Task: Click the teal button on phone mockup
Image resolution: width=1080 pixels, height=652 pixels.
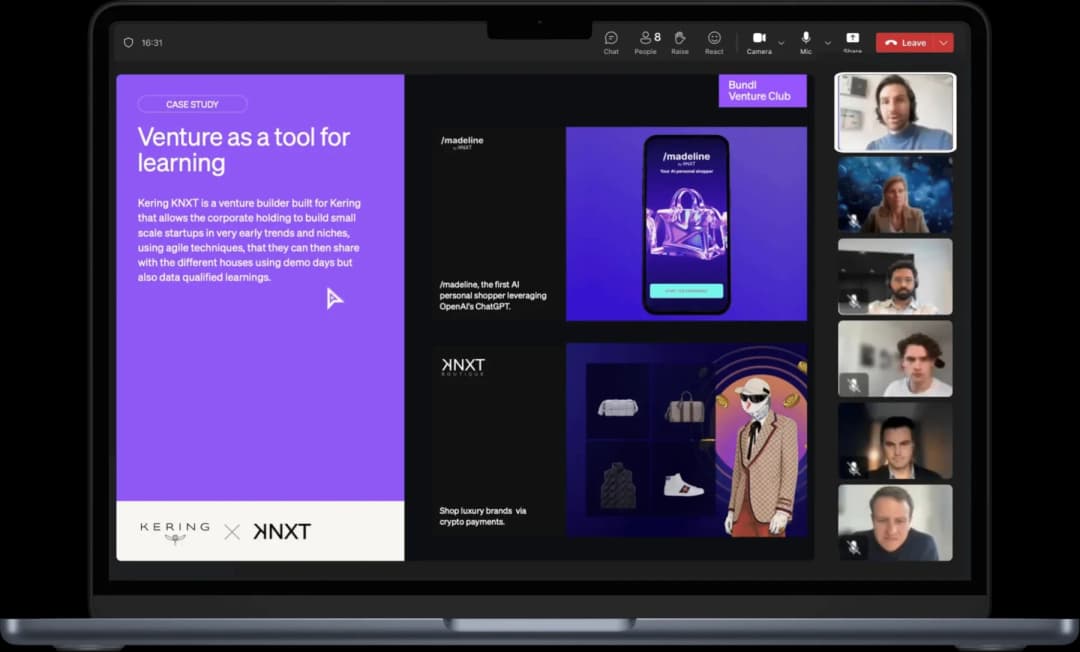Action: [x=686, y=291]
